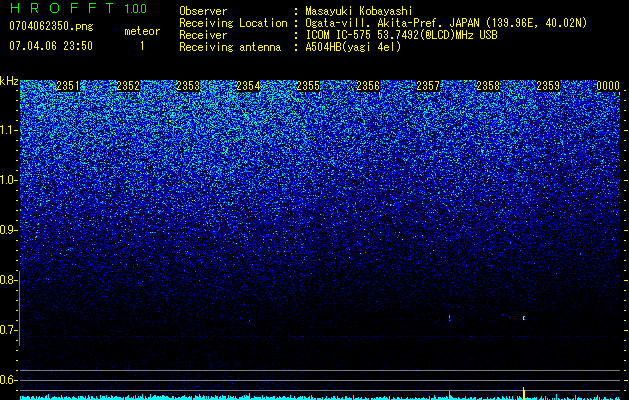Click the 2358 time marker
Viewport: 629px width, 400px height.
tap(488, 86)
